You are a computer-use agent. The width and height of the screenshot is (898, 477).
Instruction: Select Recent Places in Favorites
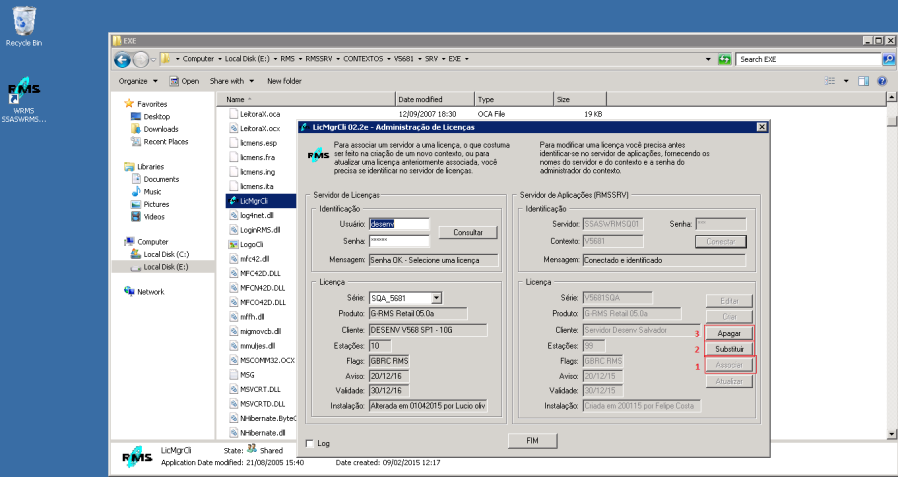166,141
